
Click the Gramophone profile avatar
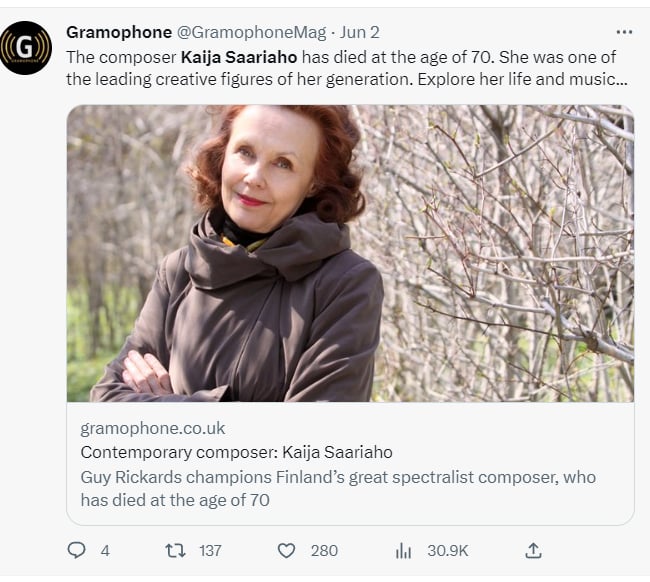(x=25, y=48)
